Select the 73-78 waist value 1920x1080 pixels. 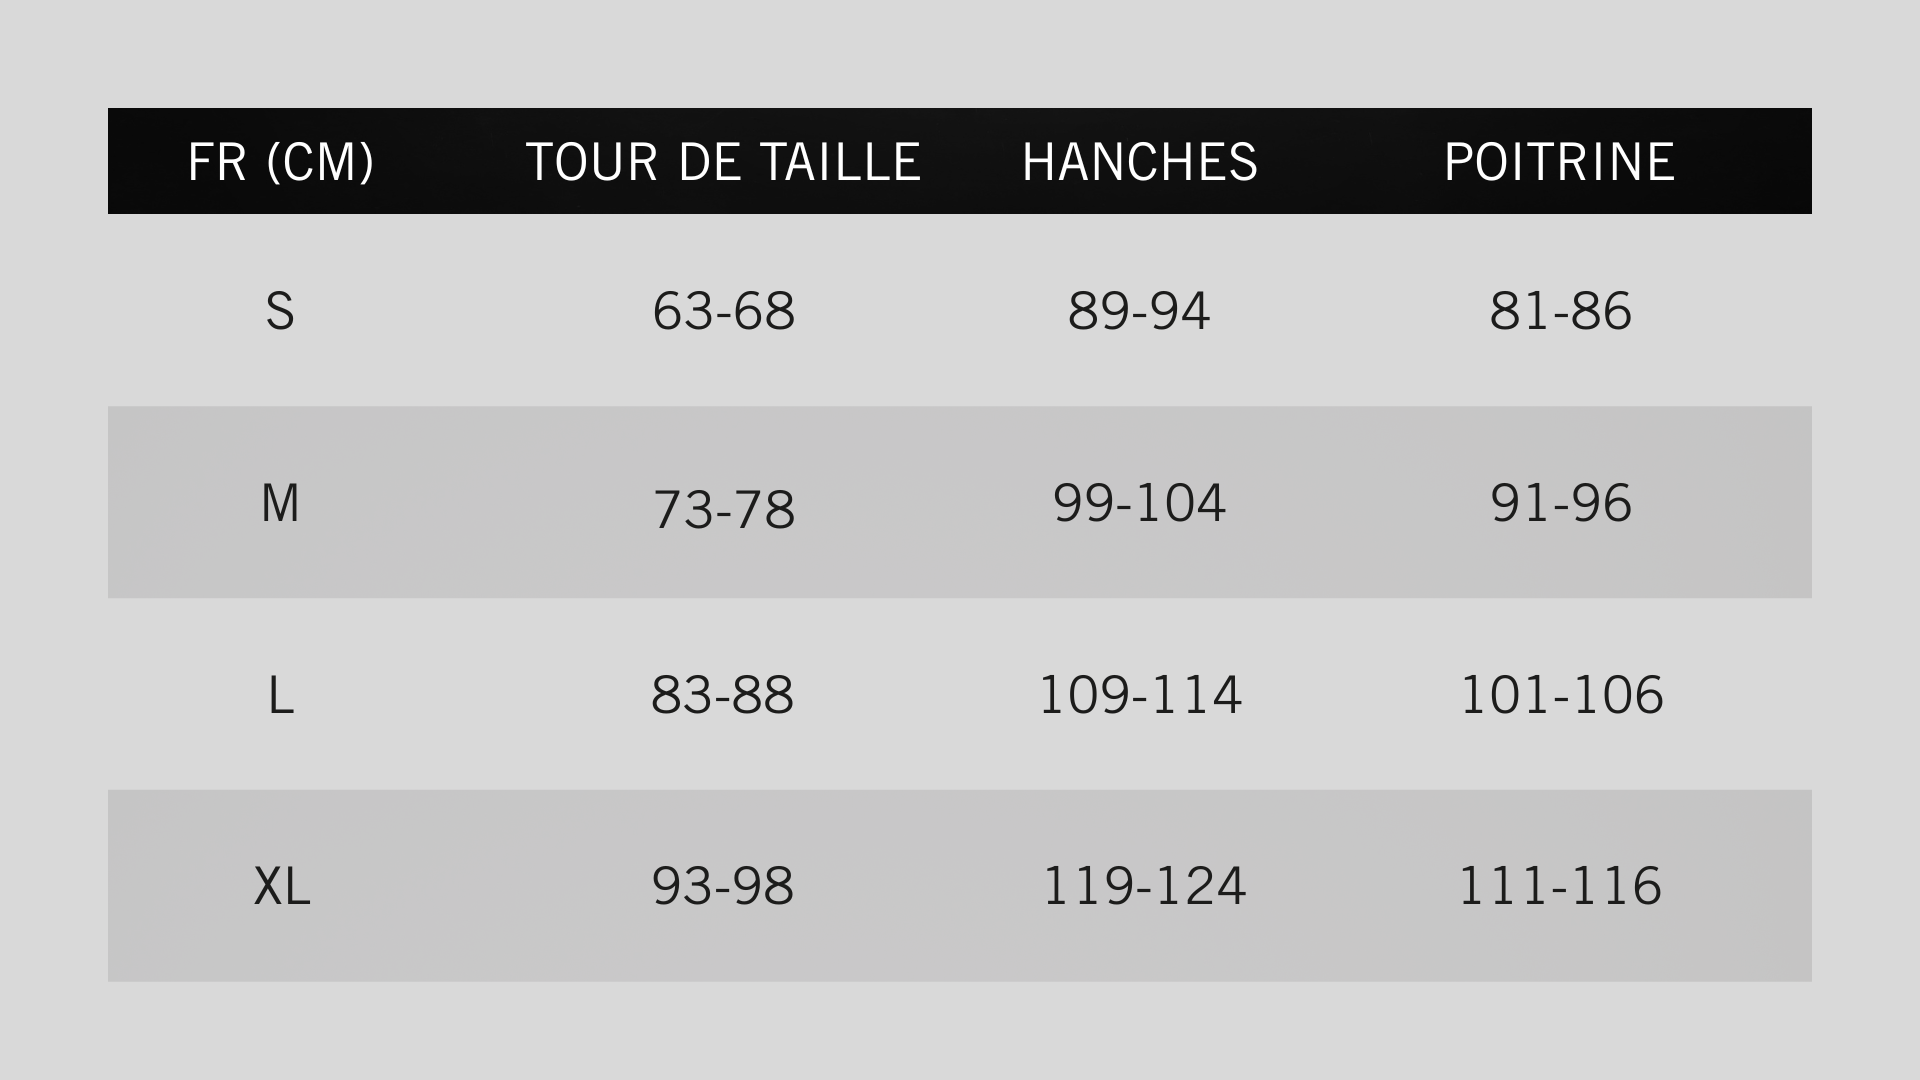[x=723, y=509]
